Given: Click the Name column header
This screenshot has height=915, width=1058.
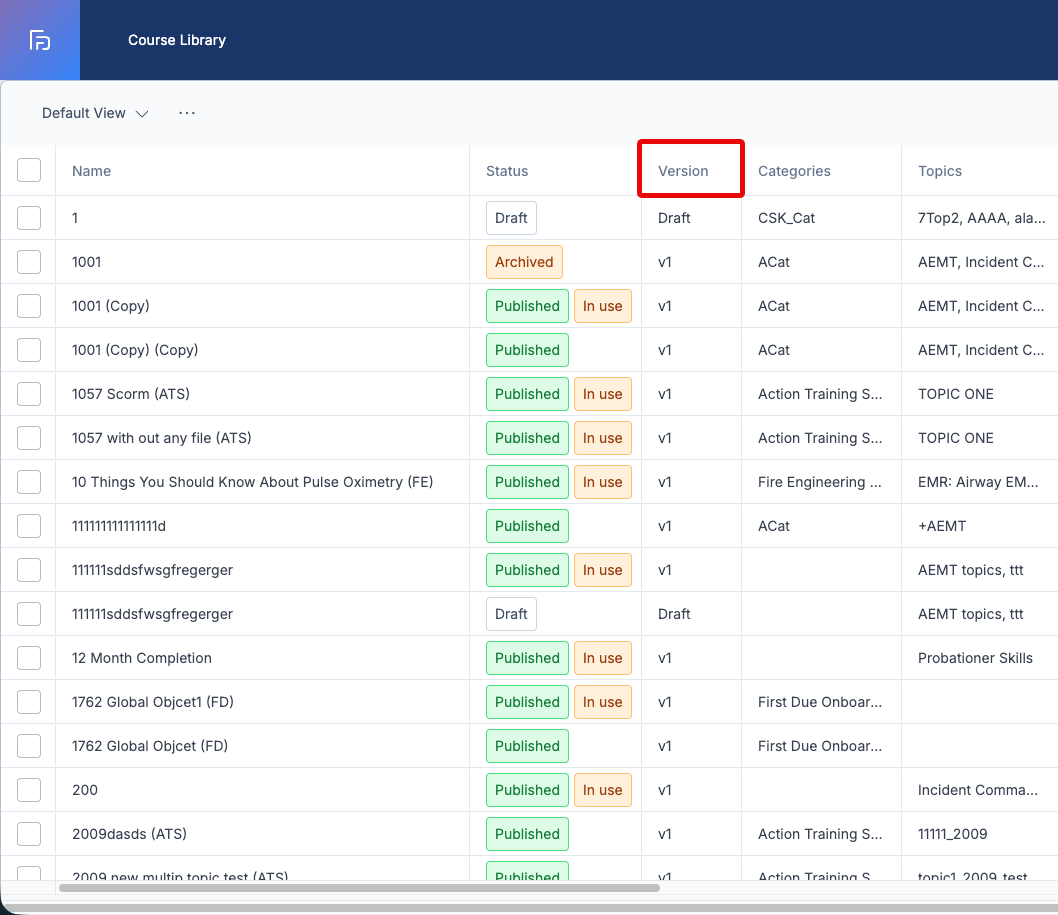Looking at the screenshot, I should click(91, 171).
